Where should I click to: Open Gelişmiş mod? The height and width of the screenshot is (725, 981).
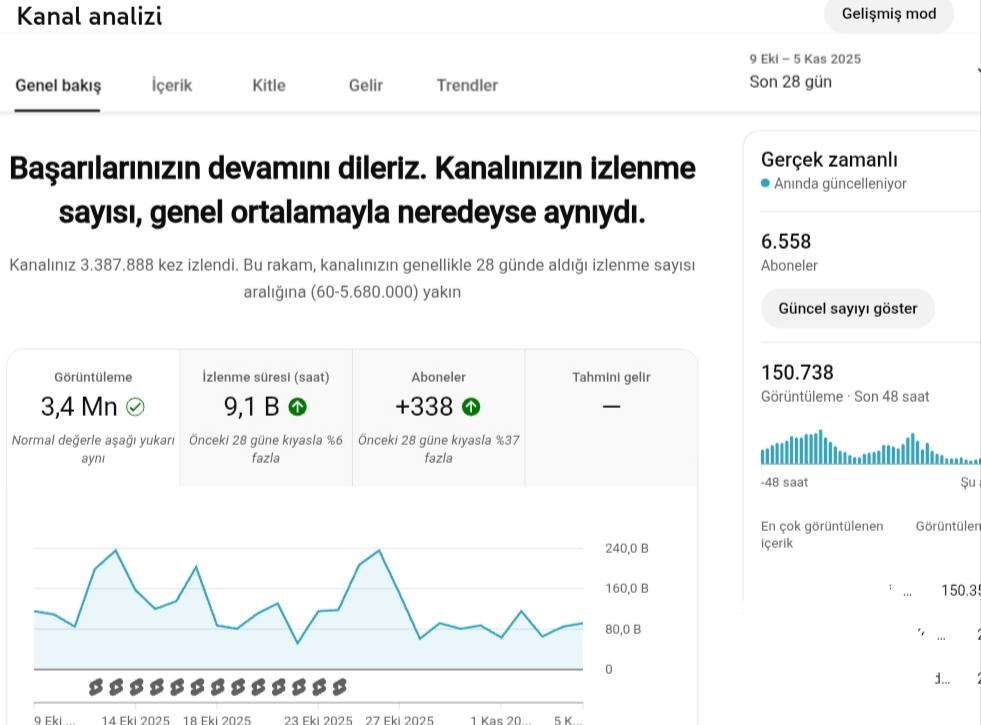(889, 14)
